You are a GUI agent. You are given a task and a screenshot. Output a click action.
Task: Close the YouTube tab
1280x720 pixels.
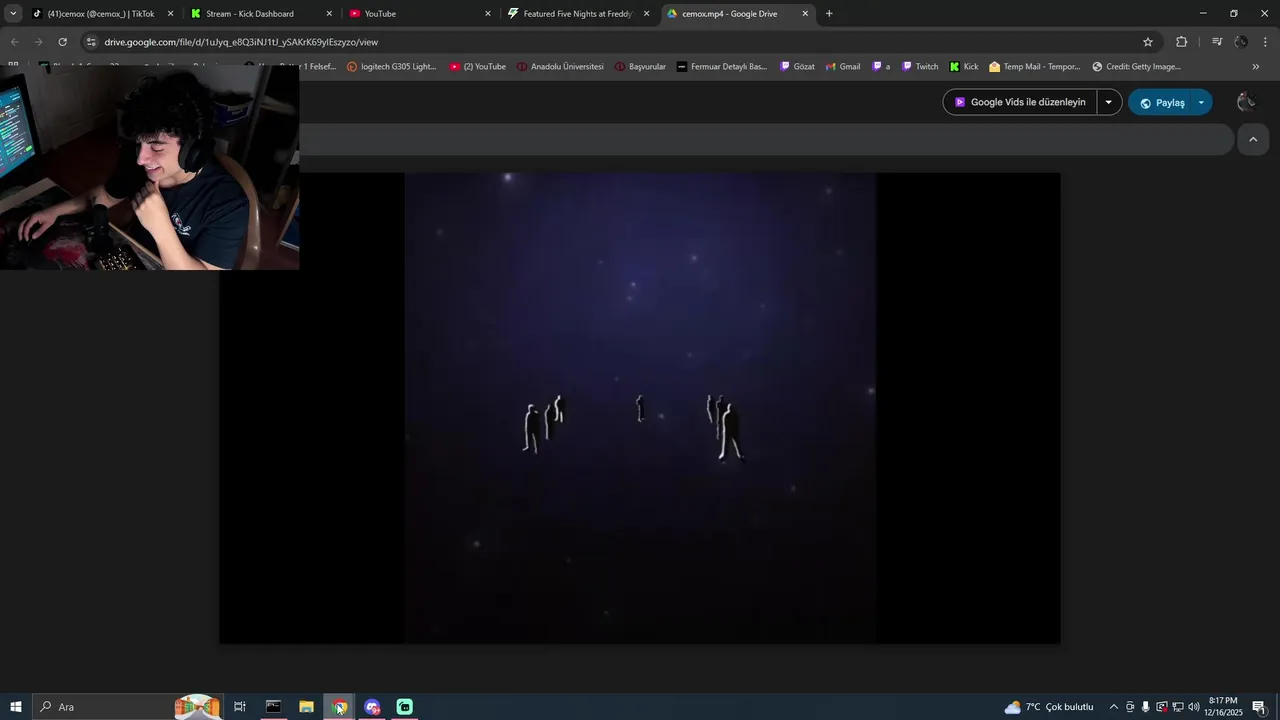click(488, 14)
